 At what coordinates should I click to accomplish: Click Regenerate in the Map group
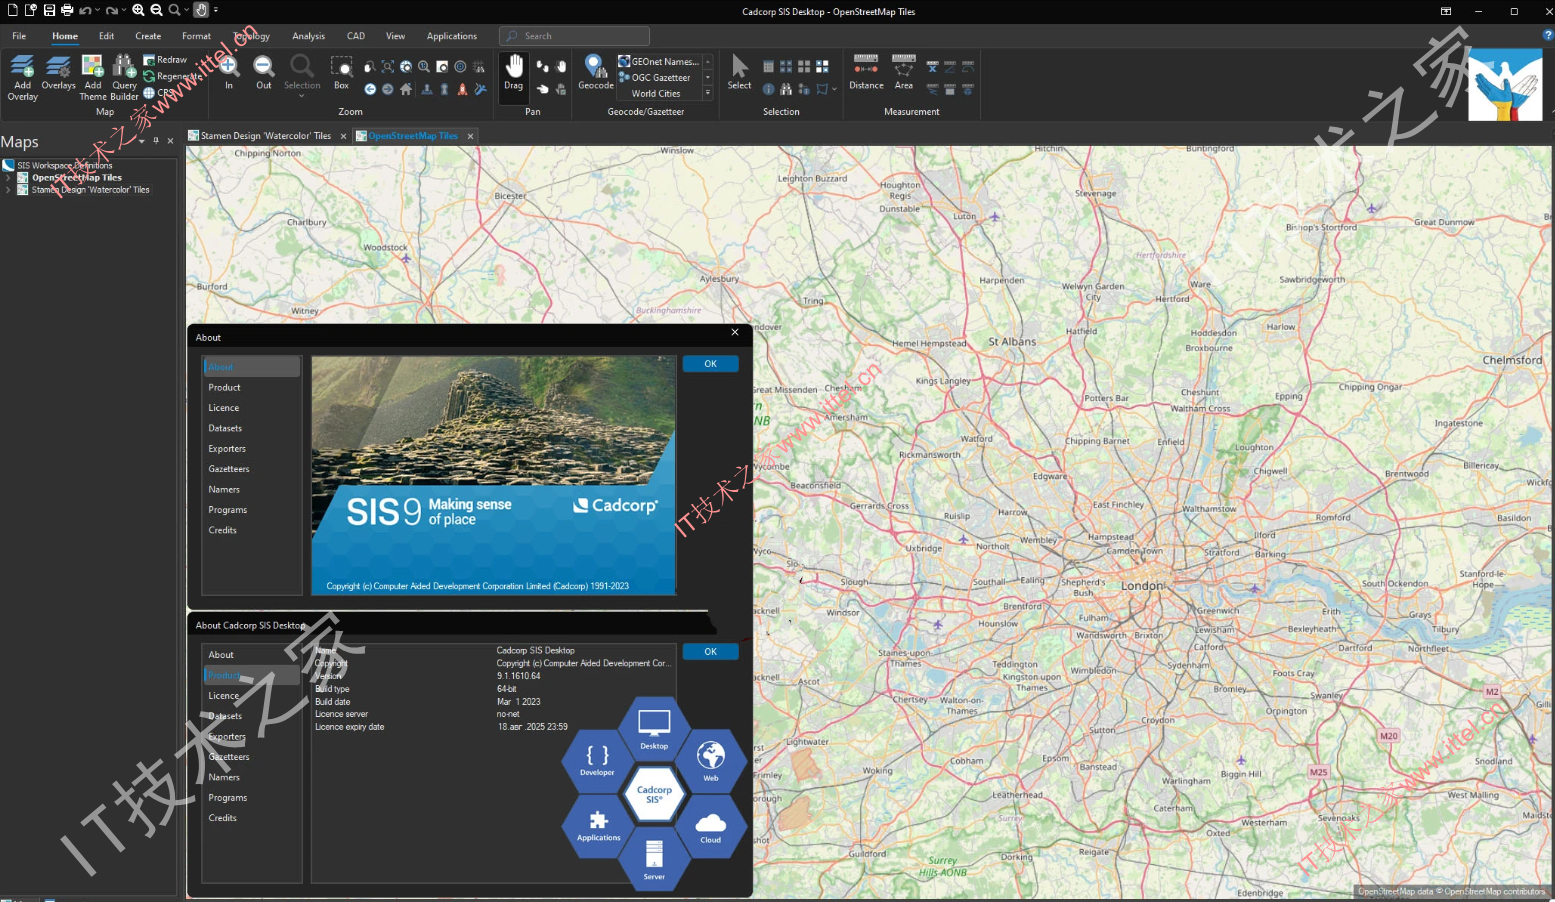(x=172, y=76)
